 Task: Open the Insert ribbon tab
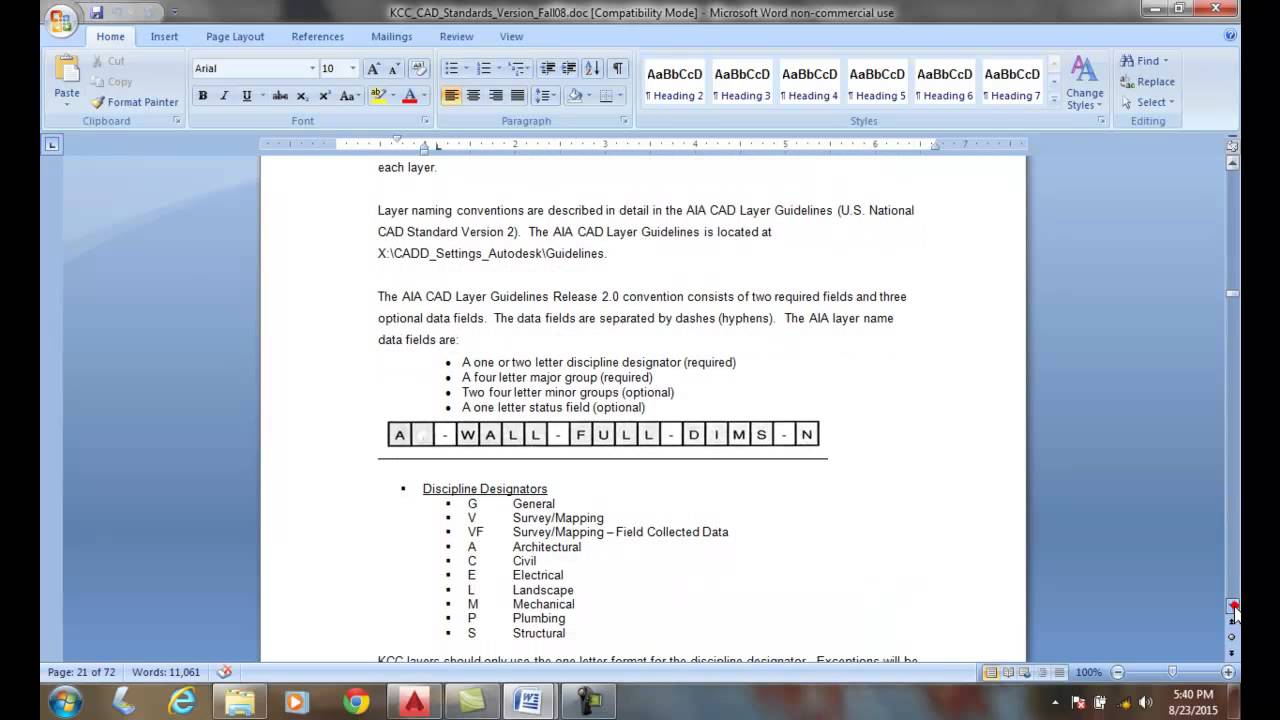164,36
